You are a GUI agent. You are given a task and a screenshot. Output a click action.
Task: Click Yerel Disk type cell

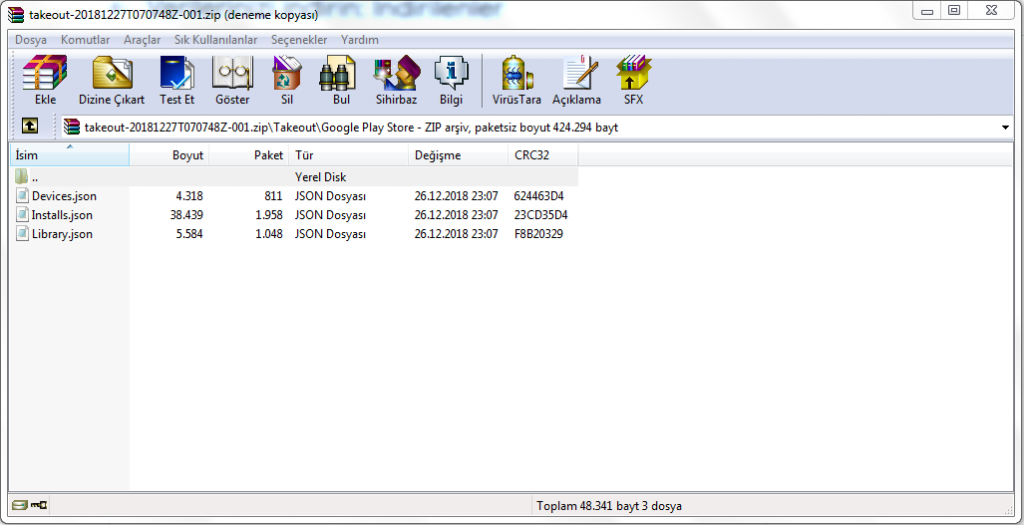(320, 177)
